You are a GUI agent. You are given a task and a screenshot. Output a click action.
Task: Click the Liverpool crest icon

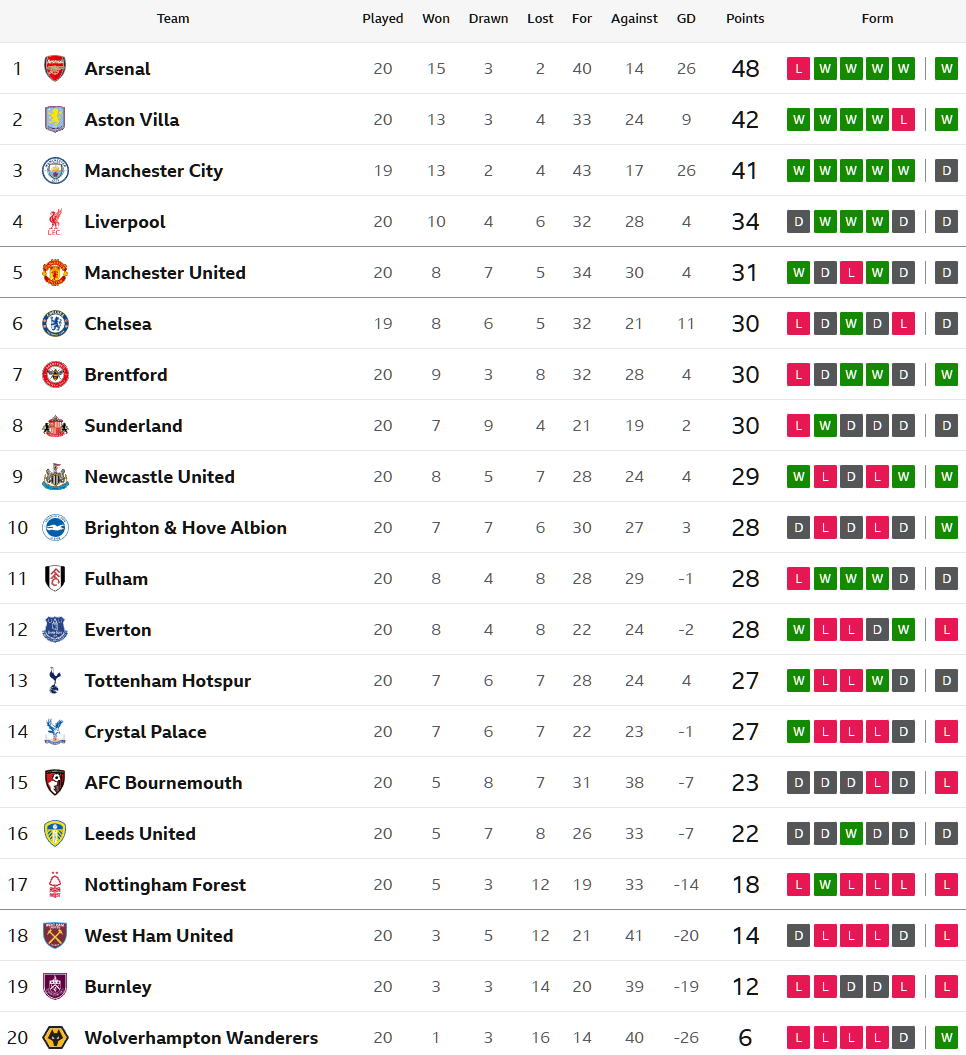point(55,221)
